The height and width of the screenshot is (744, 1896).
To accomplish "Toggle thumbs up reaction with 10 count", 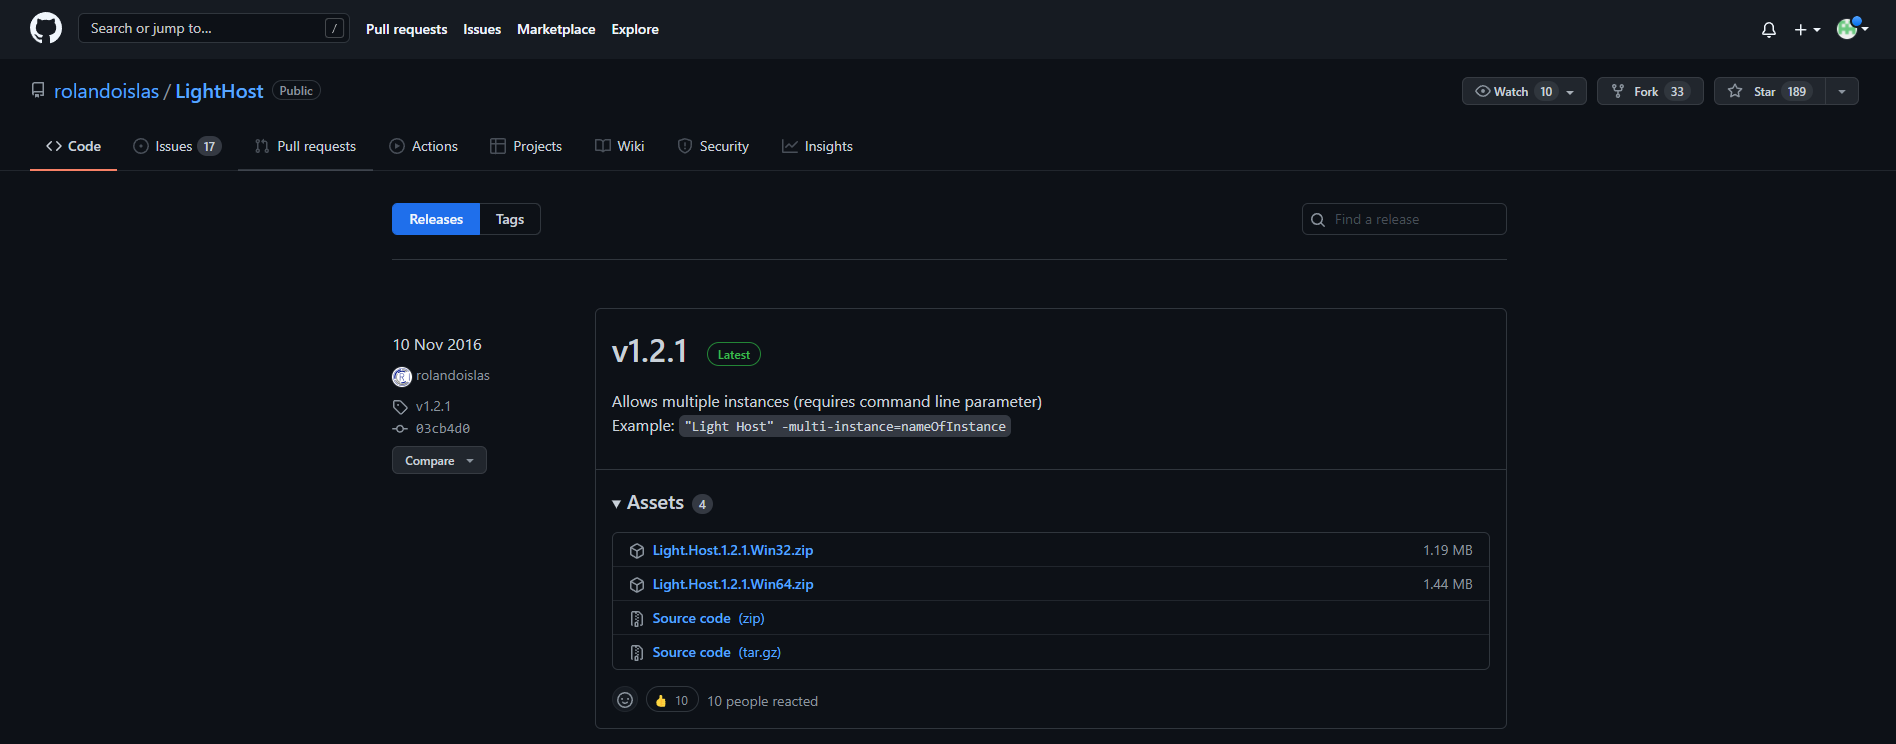I will point(672,700).
